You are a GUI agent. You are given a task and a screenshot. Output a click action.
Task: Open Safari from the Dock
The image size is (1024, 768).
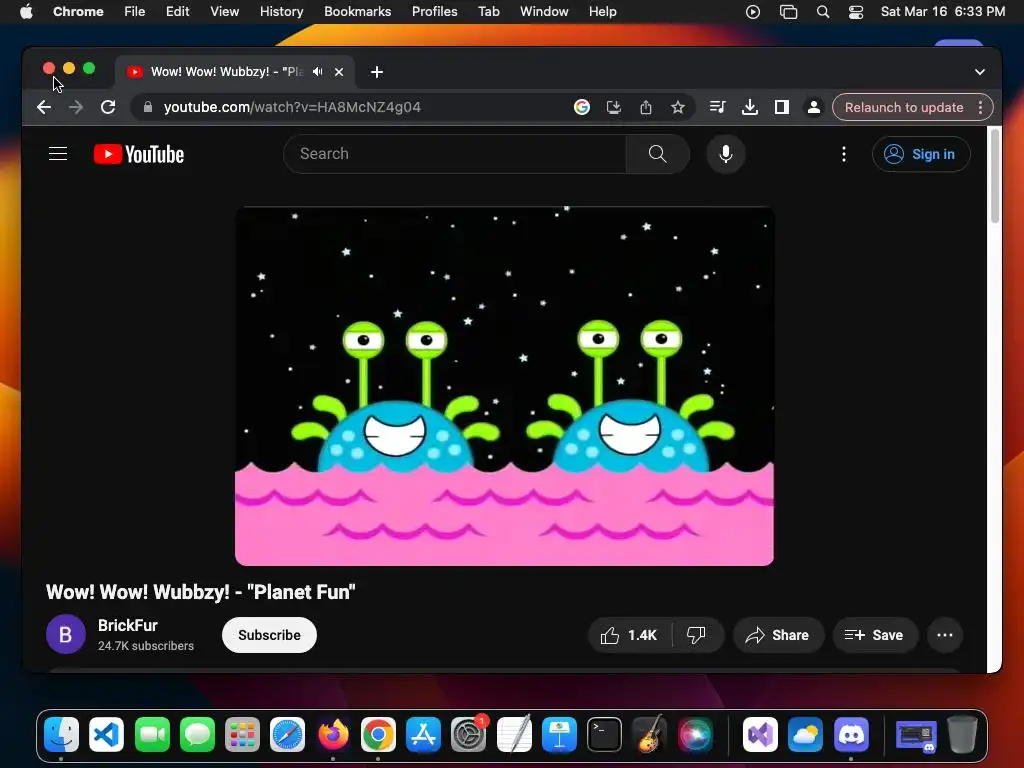tap(287, 735)
